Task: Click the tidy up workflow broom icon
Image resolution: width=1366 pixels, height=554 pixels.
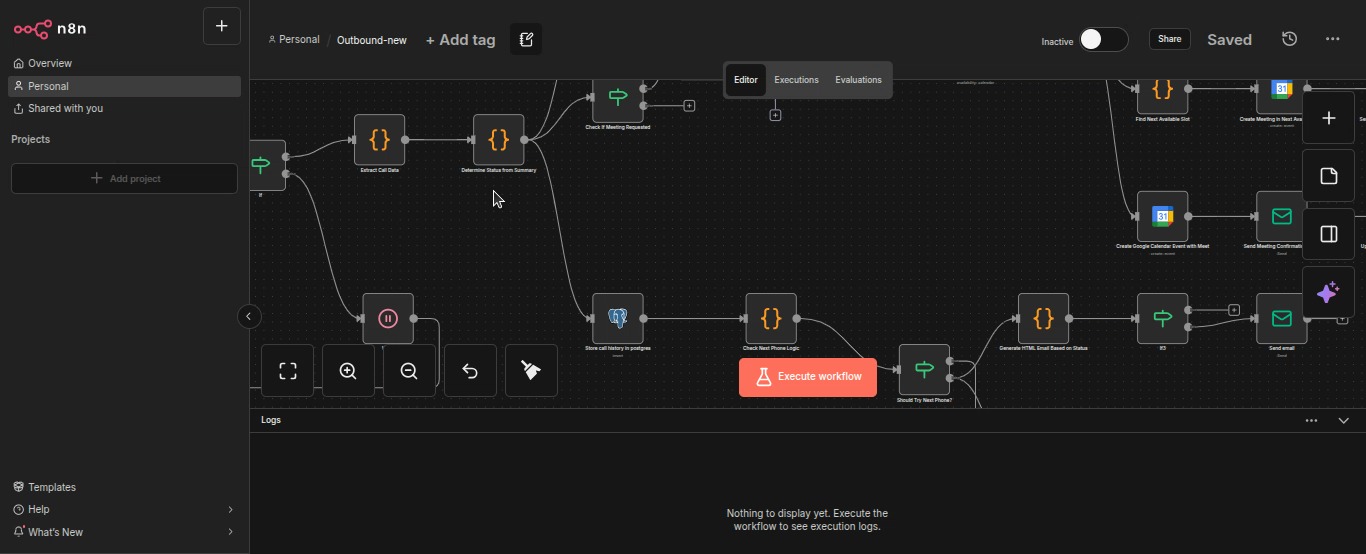Action: pos(531,371)
